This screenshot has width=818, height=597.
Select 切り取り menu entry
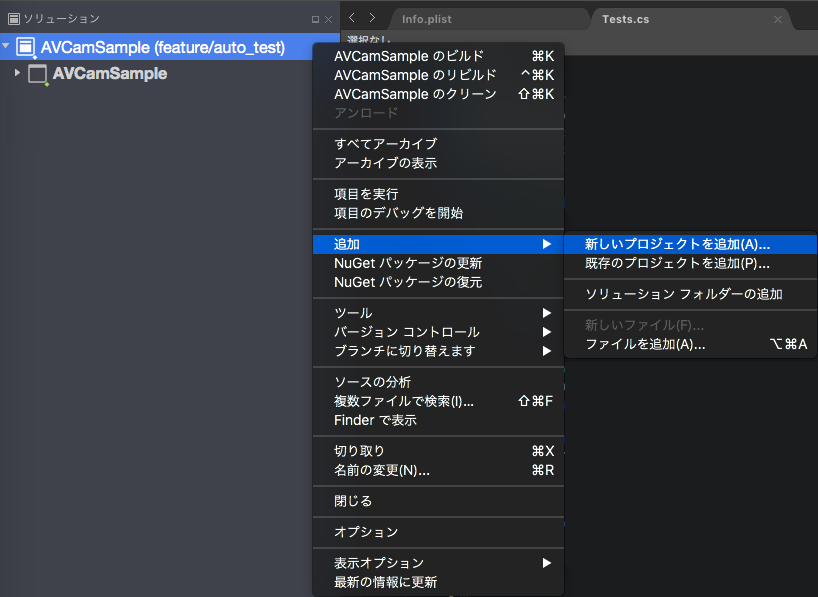[438, 451]
